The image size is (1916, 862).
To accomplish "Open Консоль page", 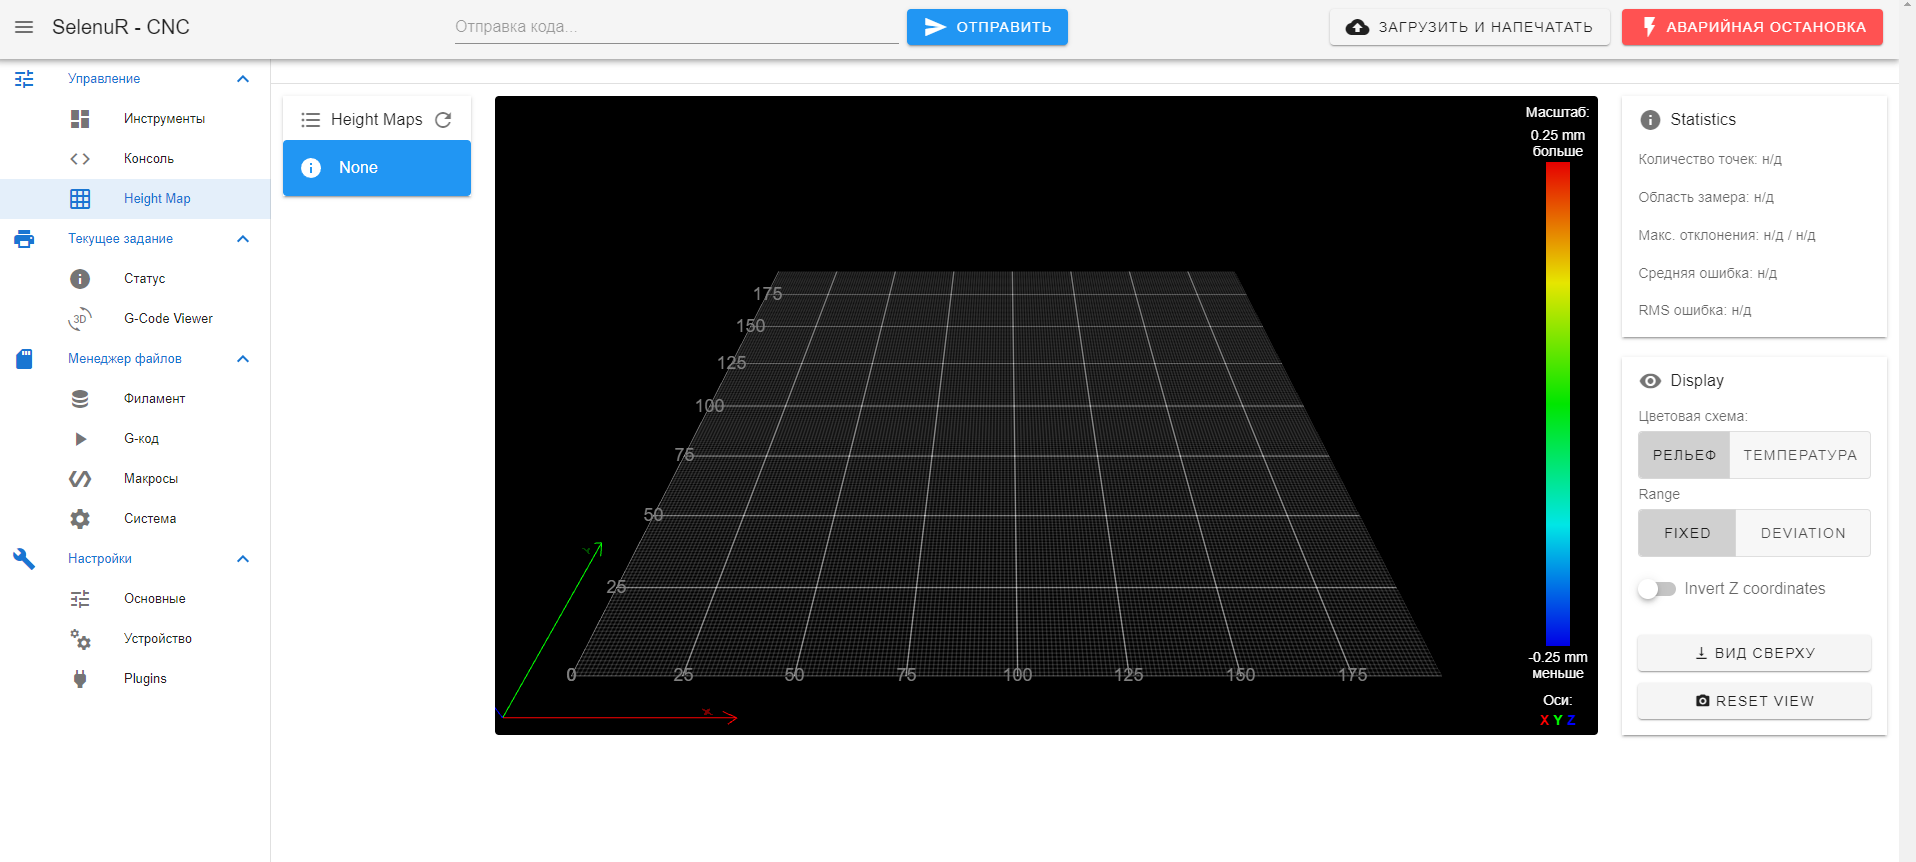I will click(x=135, y=159).
